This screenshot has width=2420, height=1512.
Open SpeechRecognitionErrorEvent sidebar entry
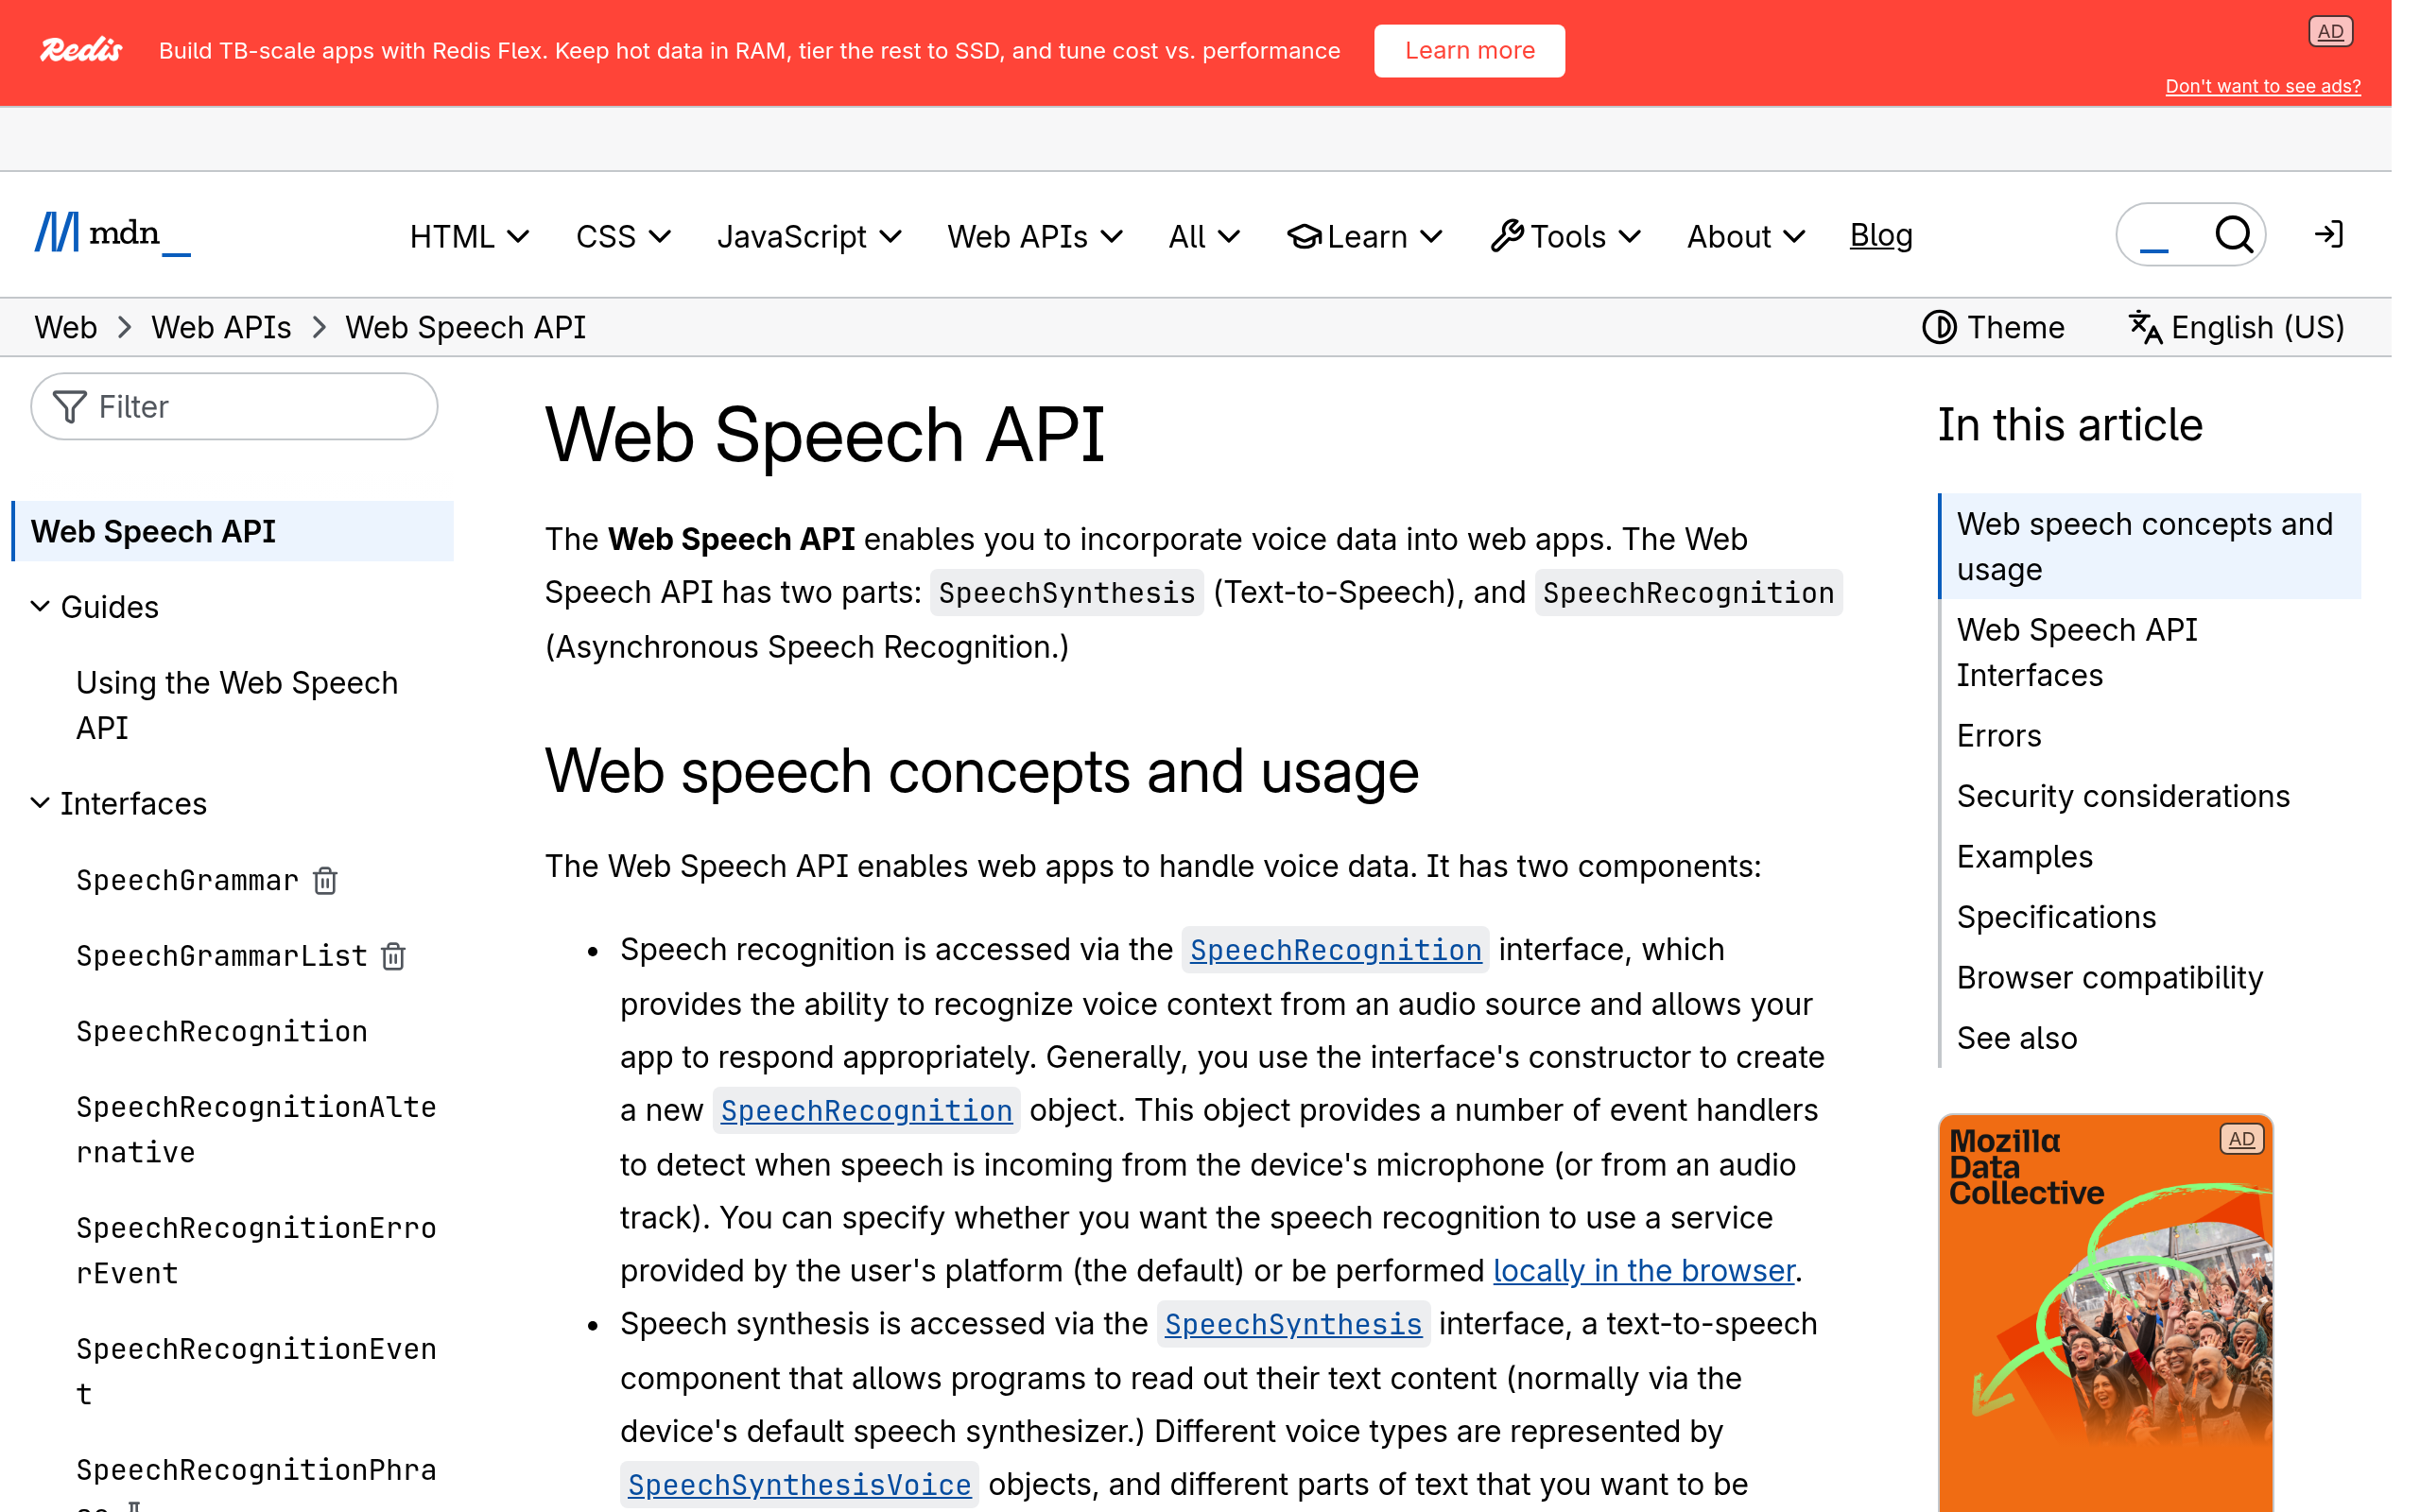click(256, 1250)
